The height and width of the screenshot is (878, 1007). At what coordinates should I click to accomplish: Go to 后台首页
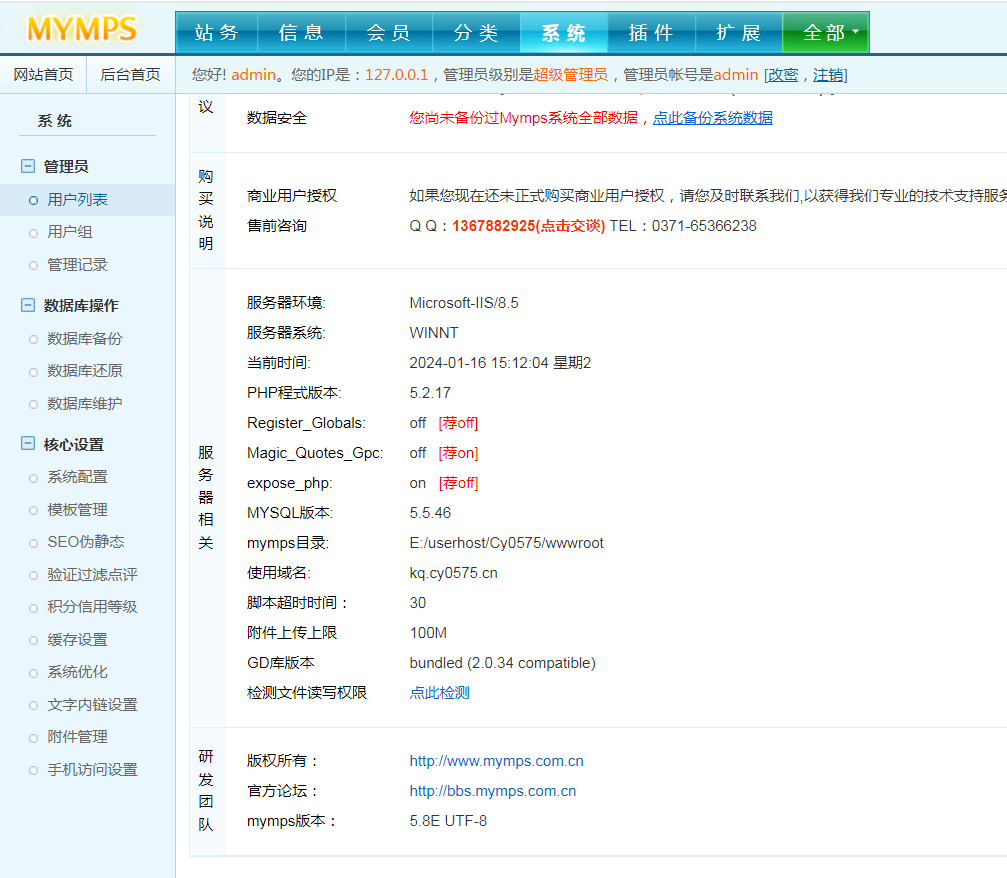coord(130,75)
